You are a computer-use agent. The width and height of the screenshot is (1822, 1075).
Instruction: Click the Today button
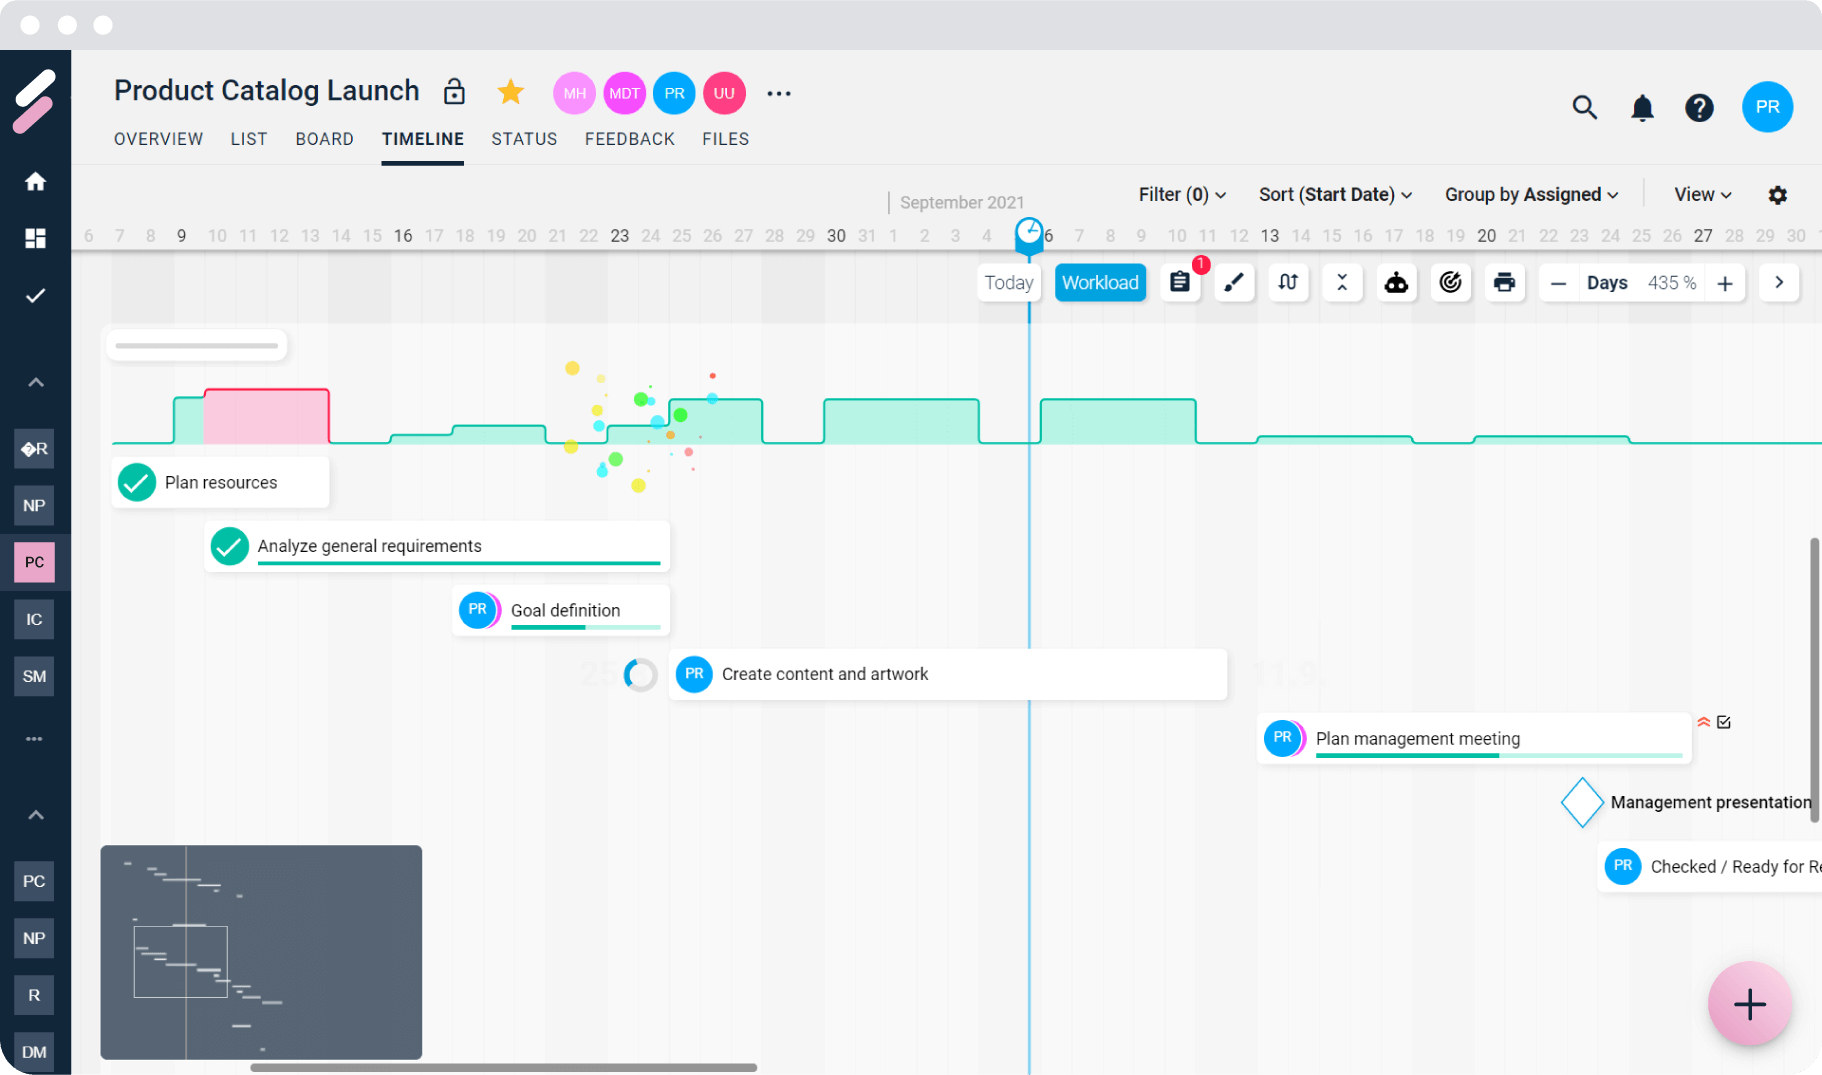click(1008, 283)
